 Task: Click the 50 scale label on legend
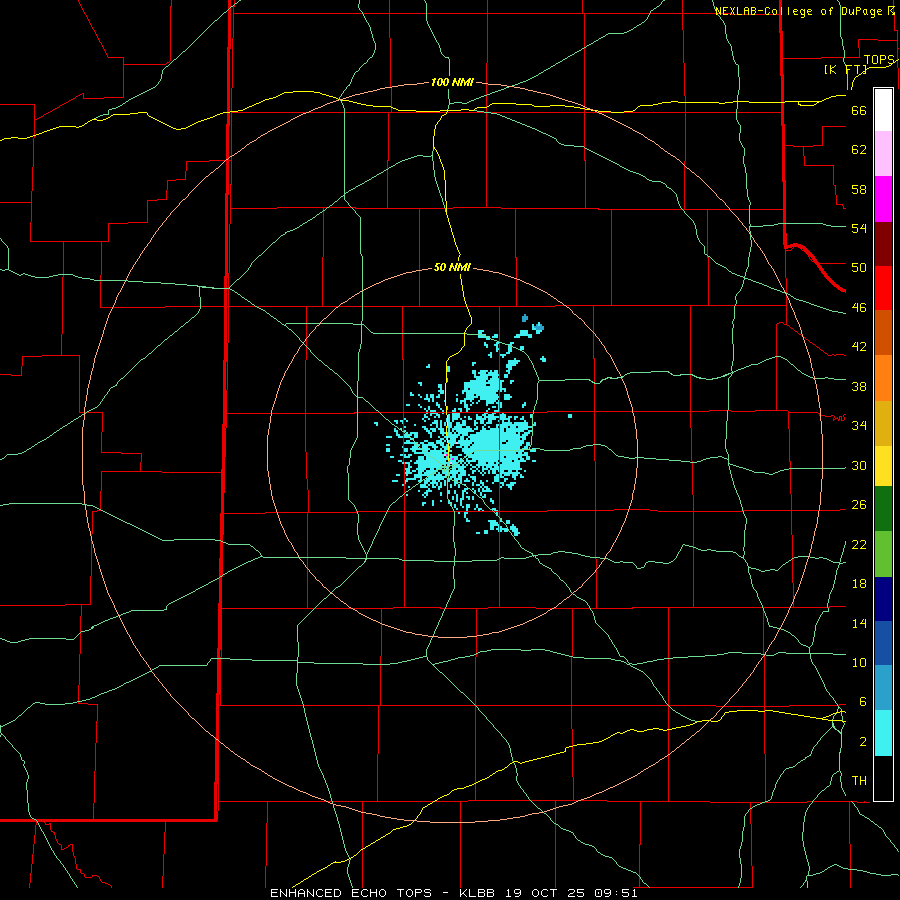(859, 268)
